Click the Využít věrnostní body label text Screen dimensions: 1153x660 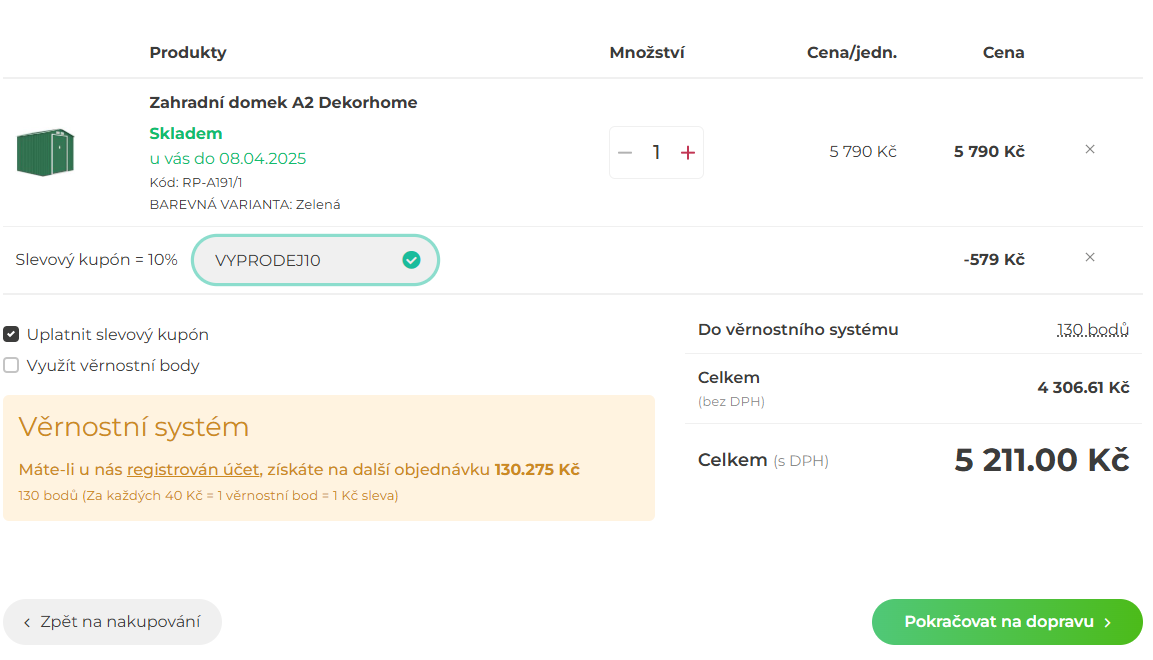click(113, 365)
